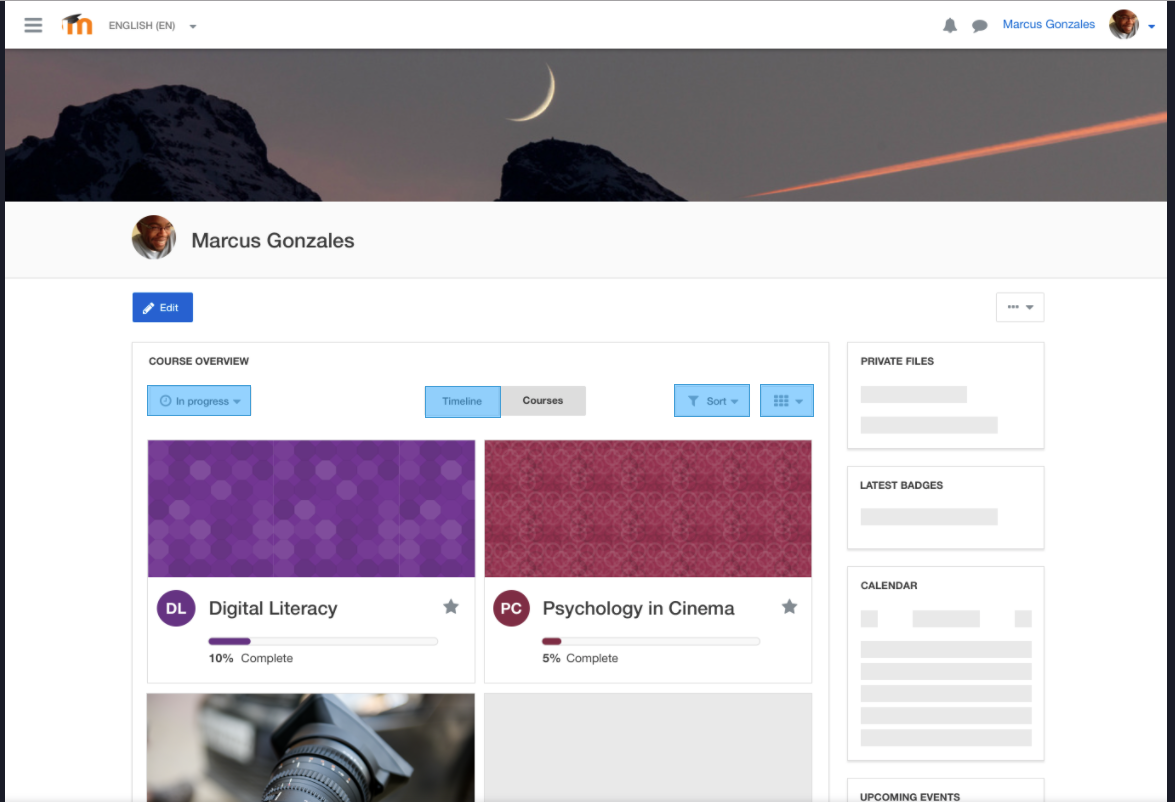The image size is (1175, 802).
Task: Open the notifications bell
Action: point(949,25)
